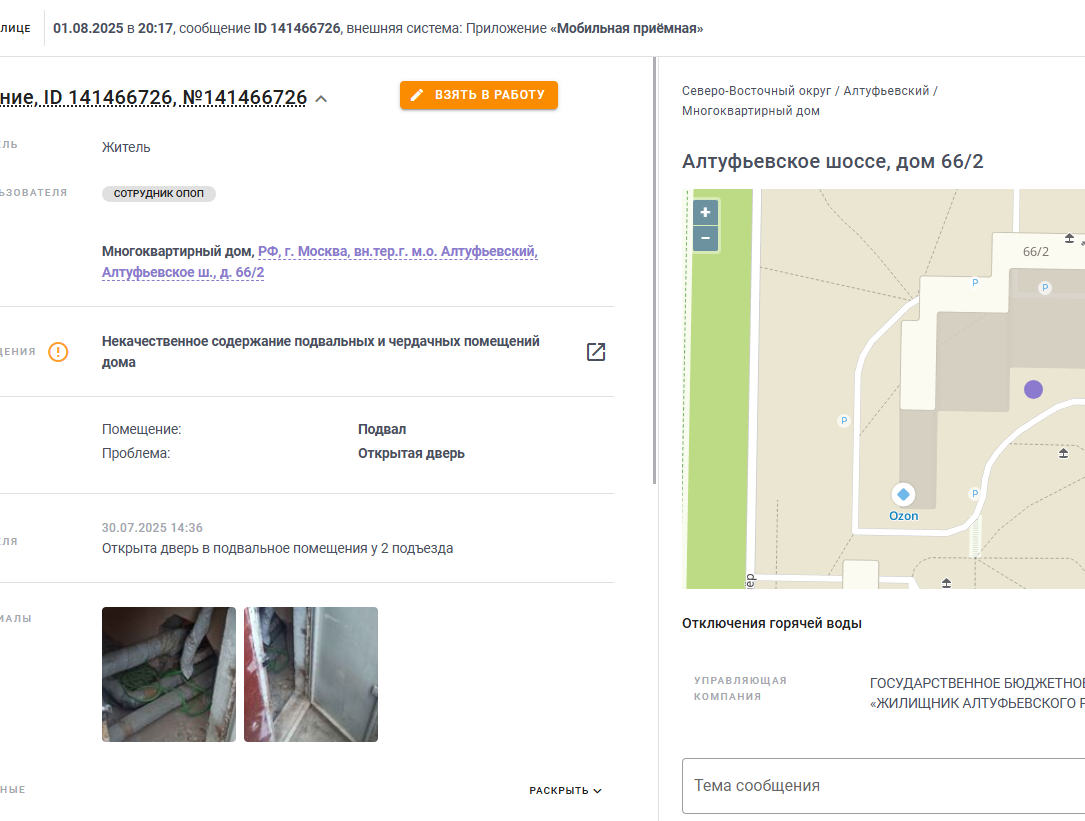Open problem category in new window icon
This screenshot has height=821, width=1085.
coord(596,352)
